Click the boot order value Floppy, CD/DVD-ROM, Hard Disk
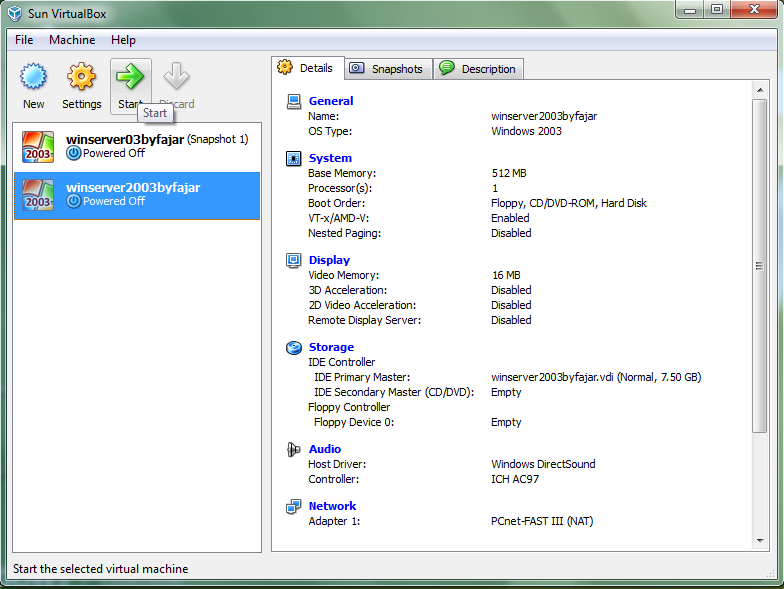The height and width of the screenshot is (589, 784). [568, 203]
